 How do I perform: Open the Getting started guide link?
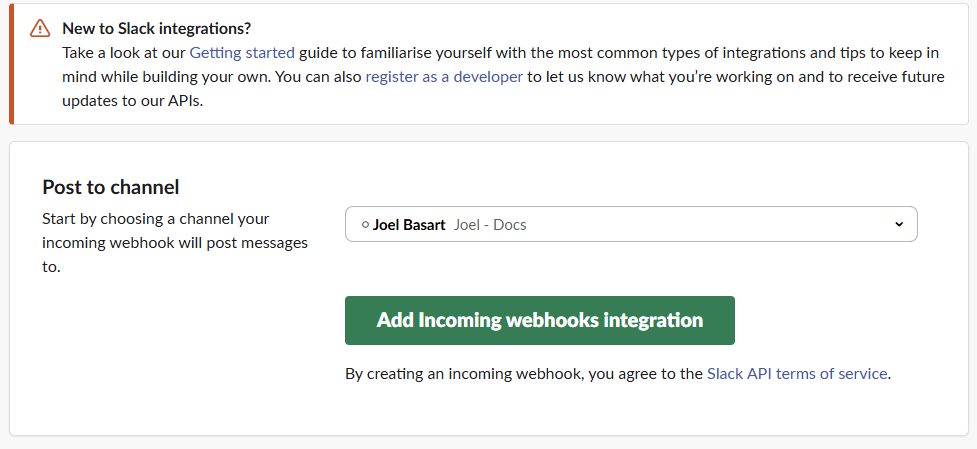[x=242, y=53]
